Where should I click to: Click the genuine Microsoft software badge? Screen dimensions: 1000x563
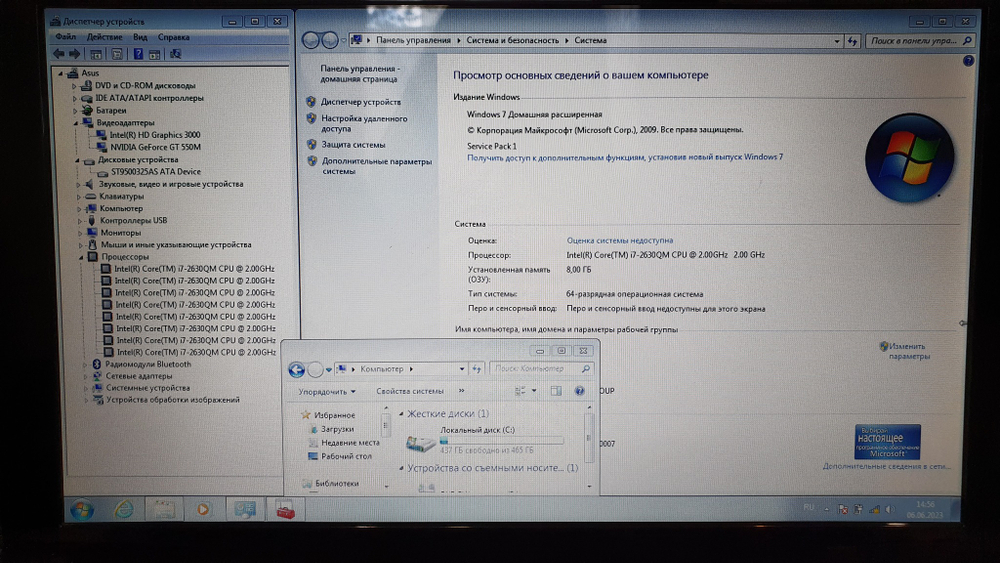click(x=887, y=441)
